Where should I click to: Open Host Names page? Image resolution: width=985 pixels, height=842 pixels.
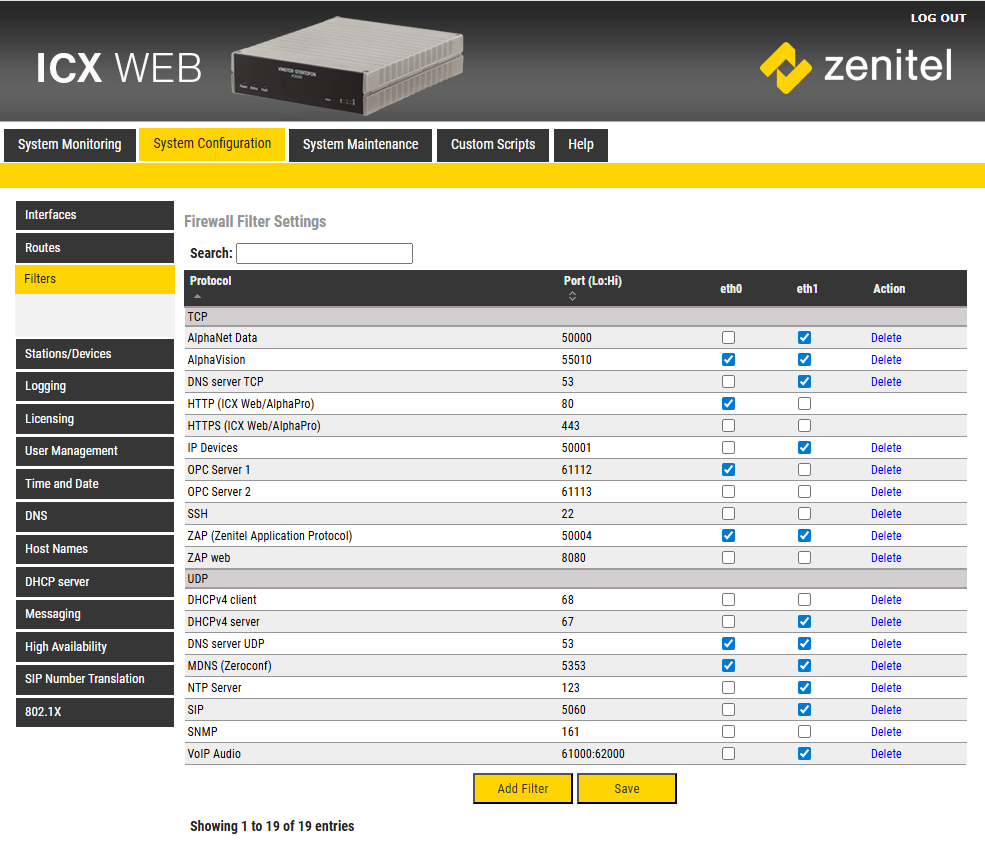tap(95, 549)
